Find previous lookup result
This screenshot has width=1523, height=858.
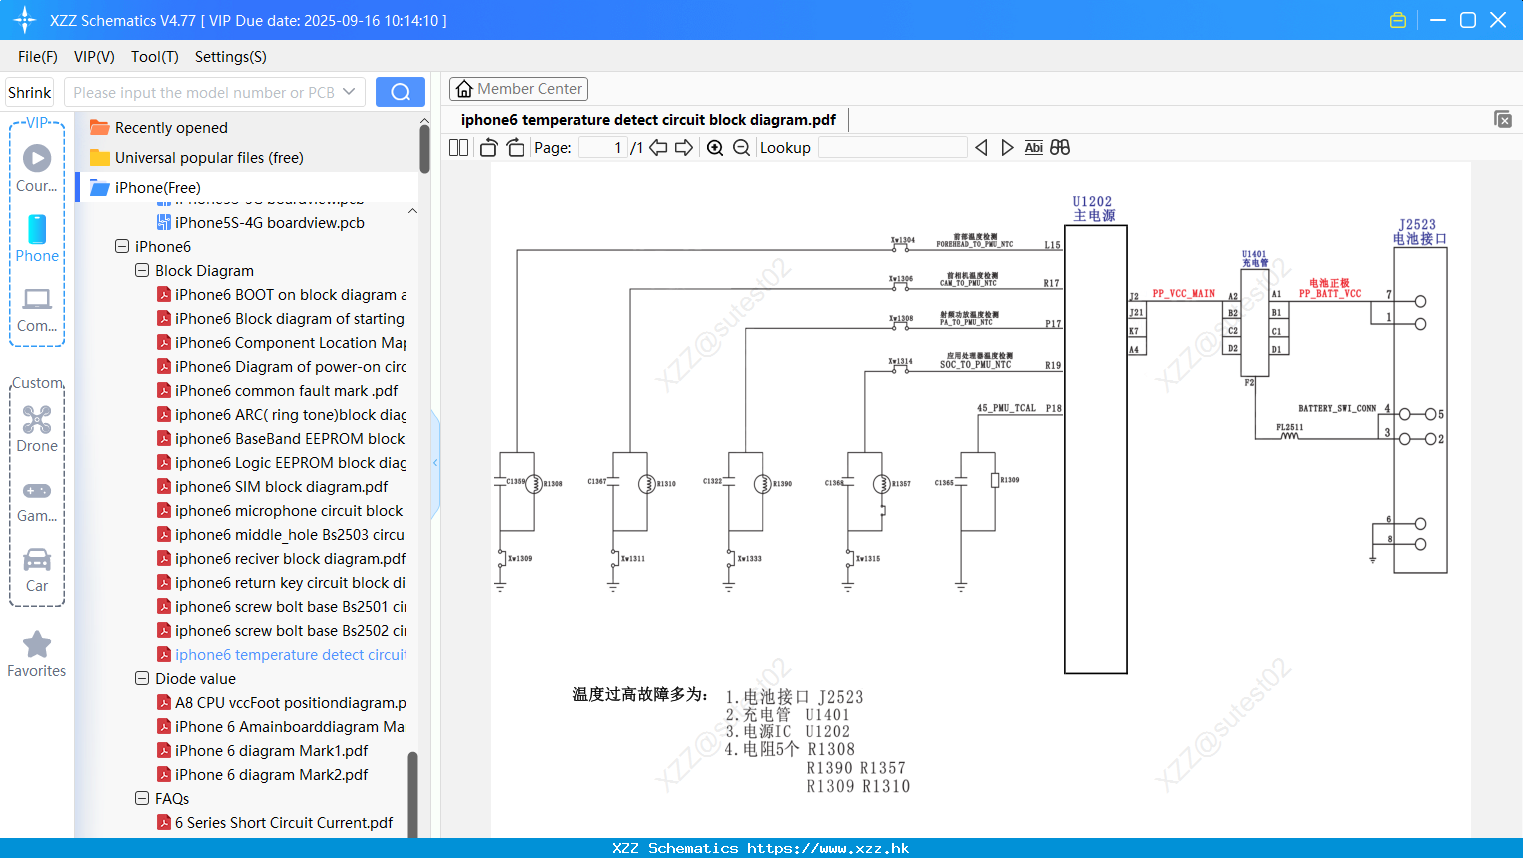(x=981, y=148)
